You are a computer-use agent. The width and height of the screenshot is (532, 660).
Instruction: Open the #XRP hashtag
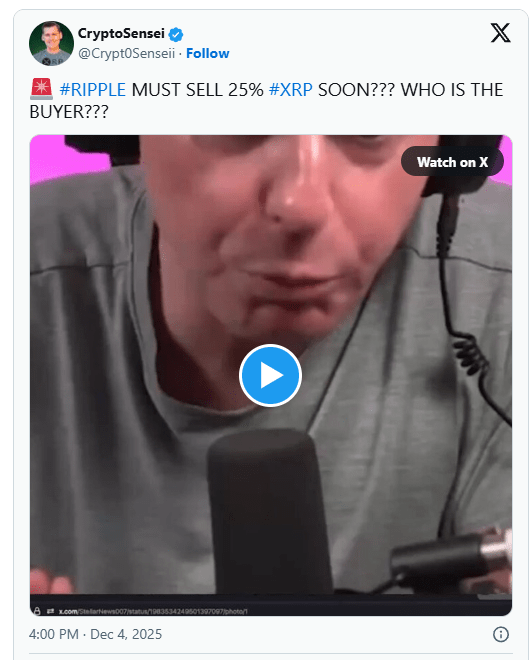tap(291, 90)
